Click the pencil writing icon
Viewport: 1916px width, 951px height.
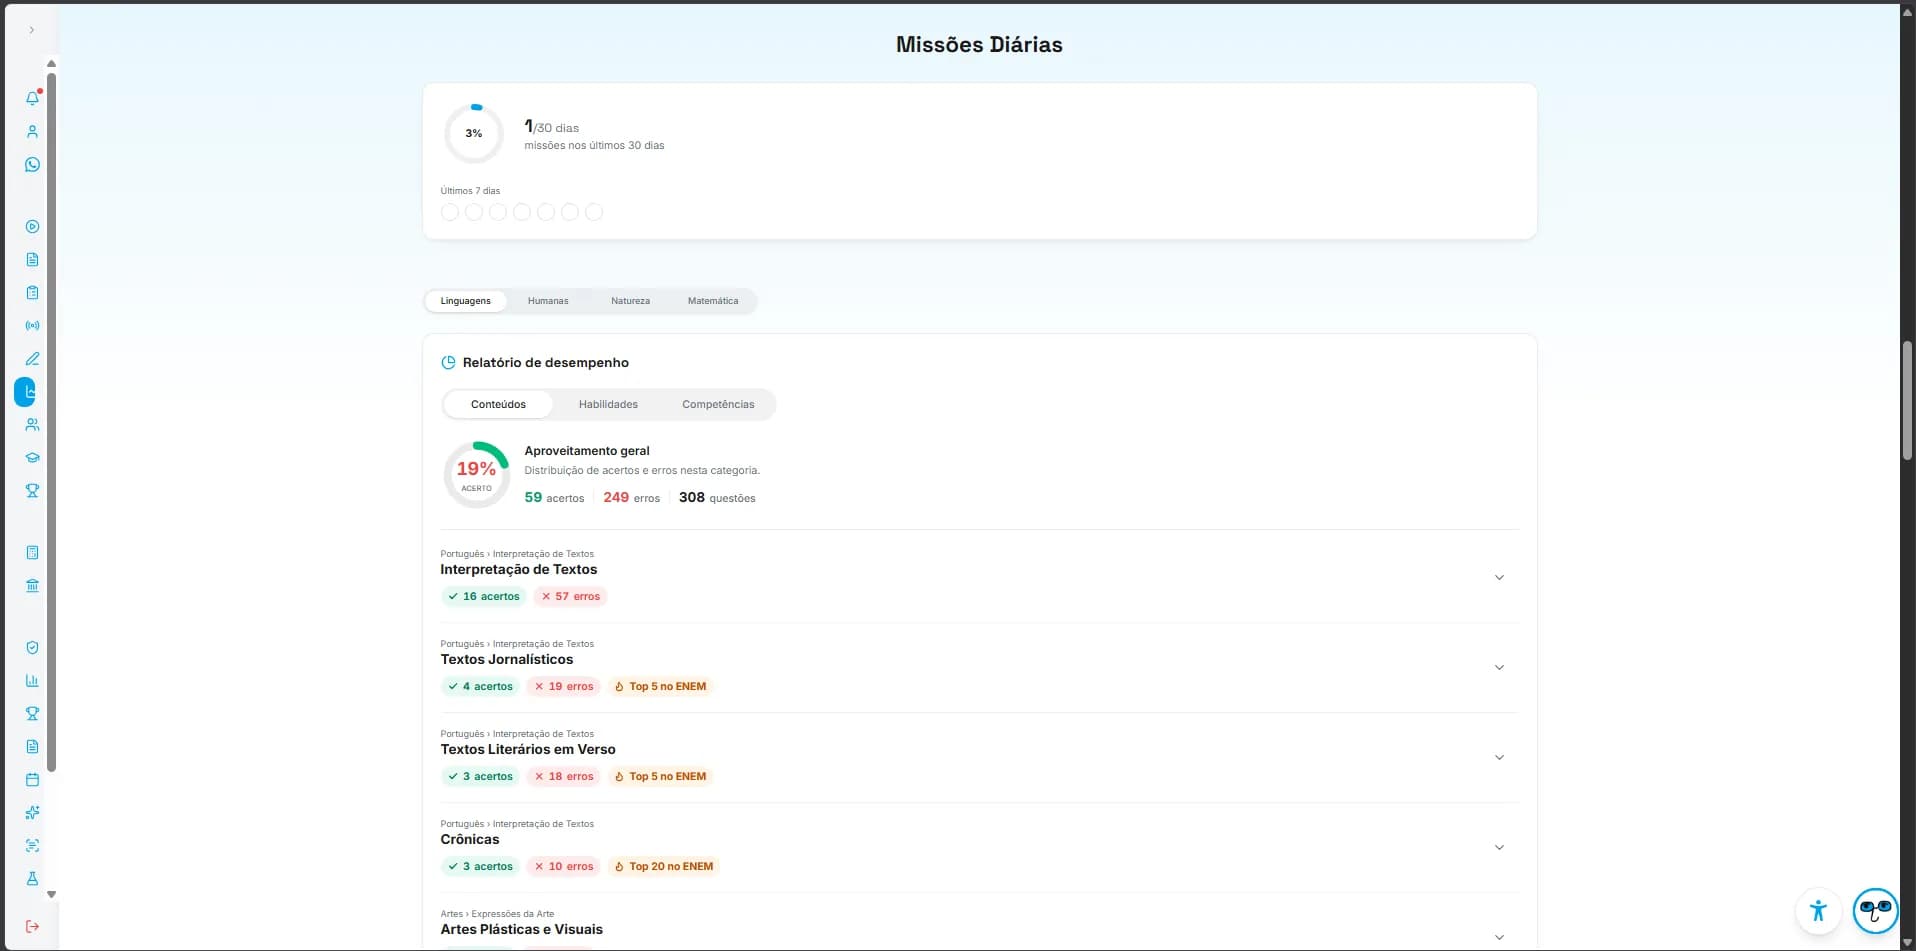pyautogui.click(x=32, y=358)
